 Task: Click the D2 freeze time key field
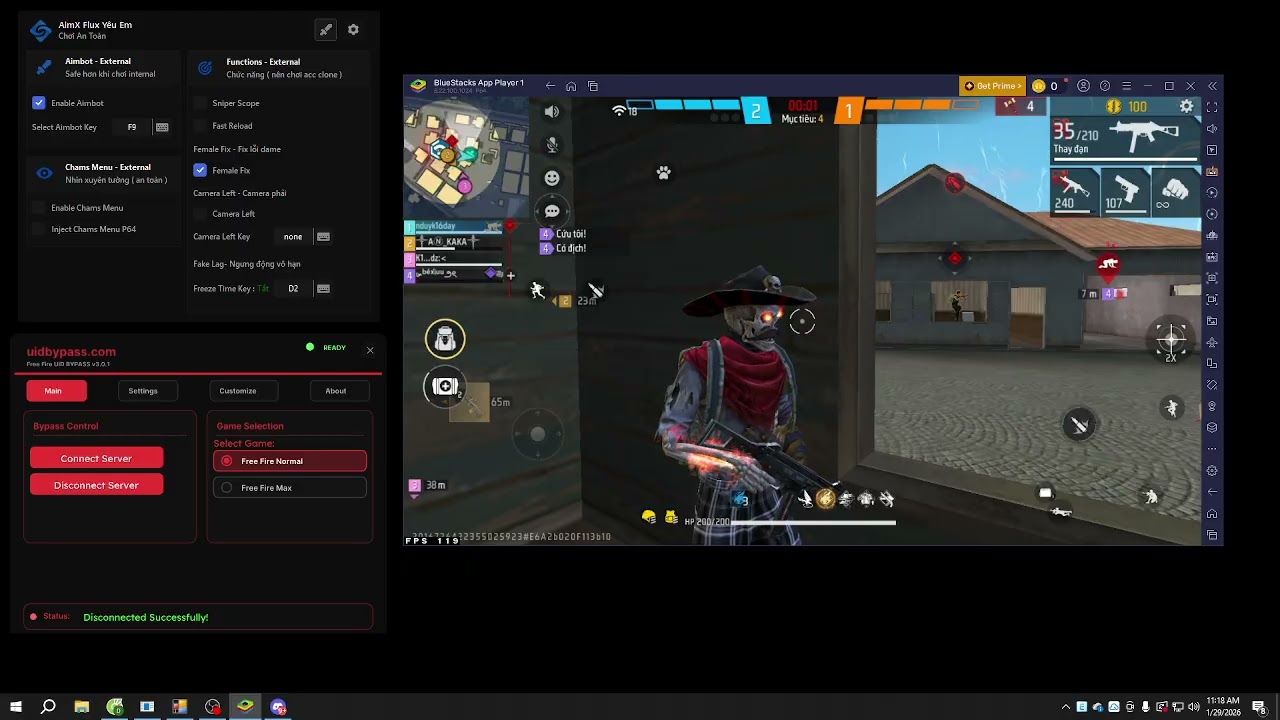pos(293,289)
